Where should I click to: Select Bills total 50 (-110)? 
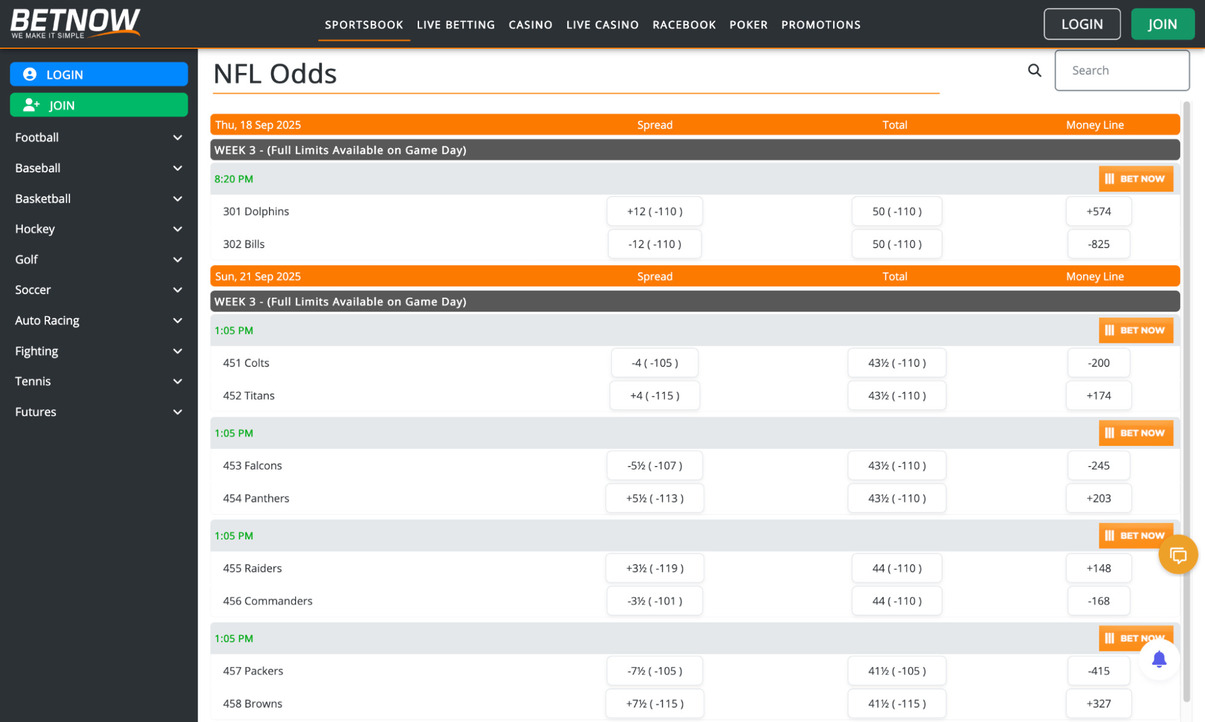[897, 244]
